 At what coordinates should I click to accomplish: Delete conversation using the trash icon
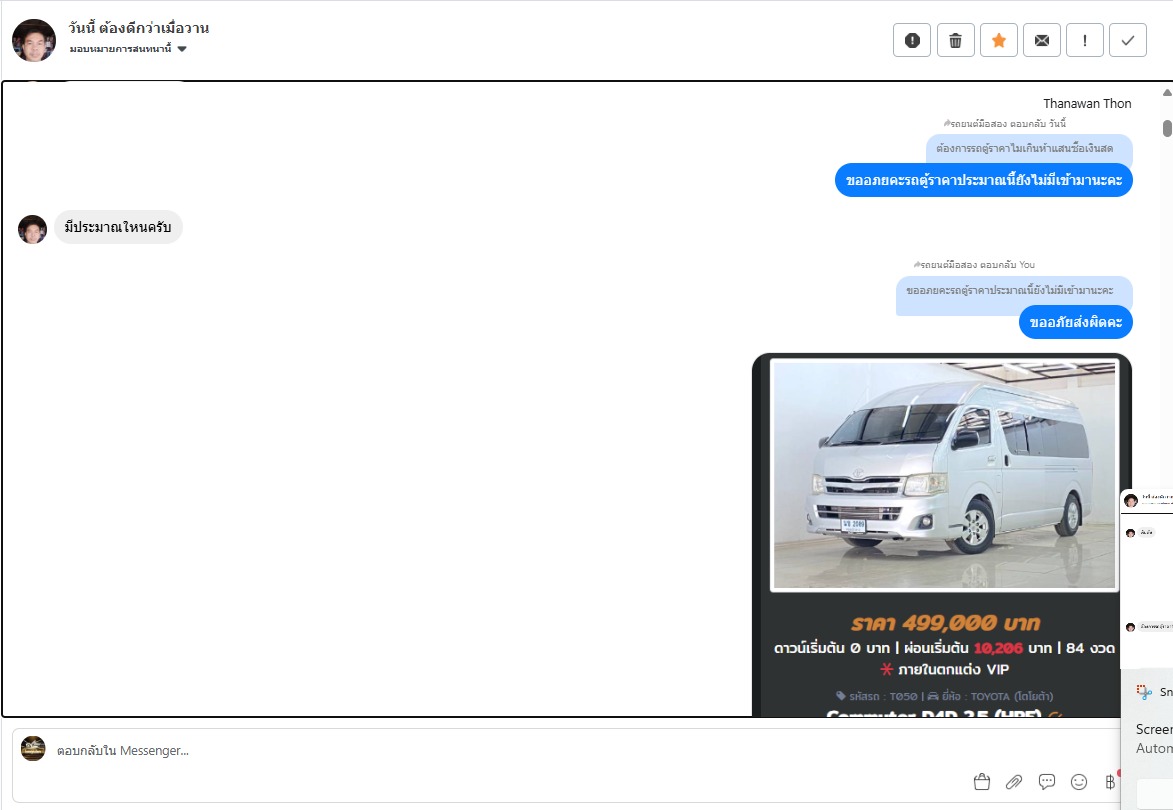pos(955,40)
